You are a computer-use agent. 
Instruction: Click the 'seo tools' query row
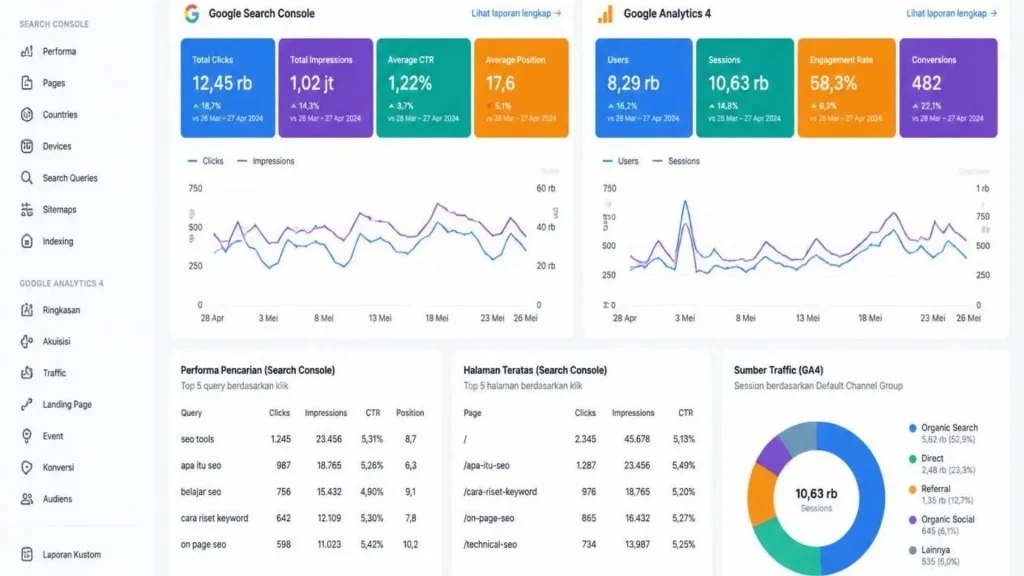coord(302,439)
